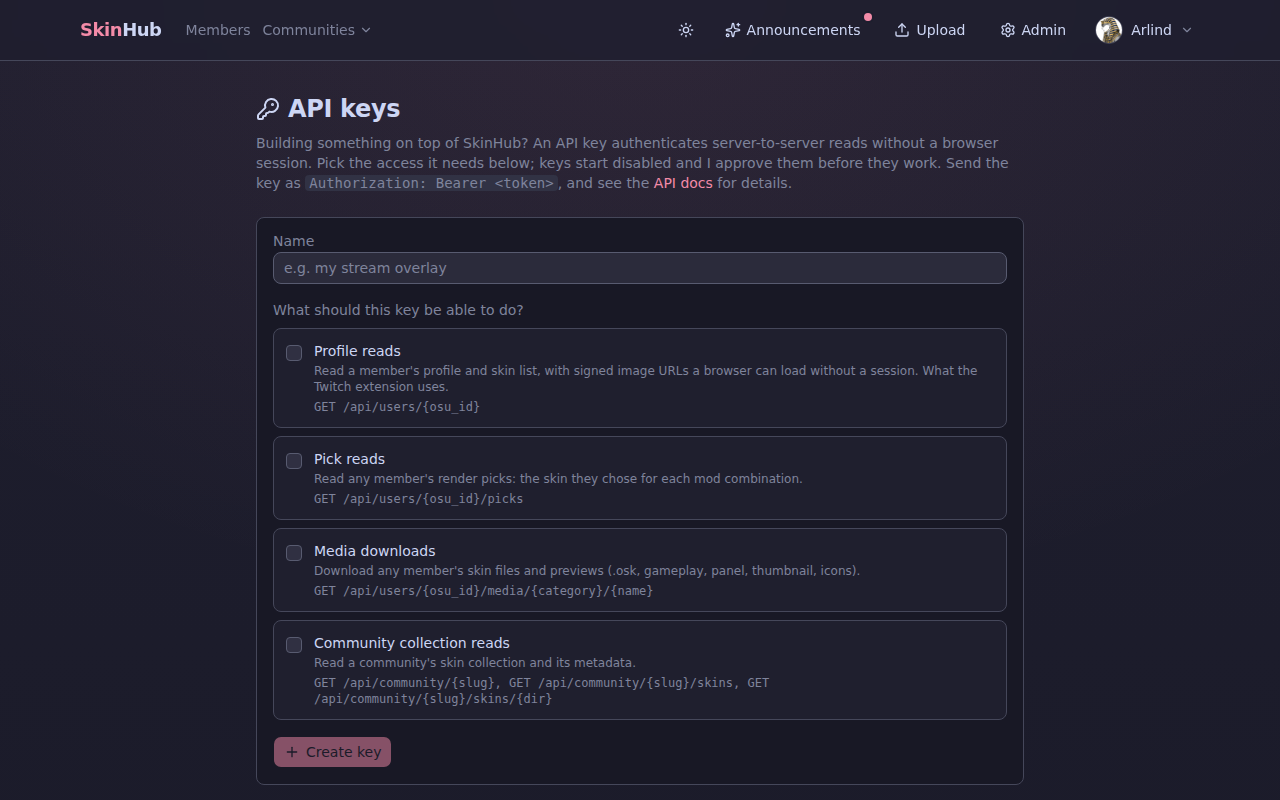Image resolution: width=1280 pixels, height=800 pixels.
Task: Click the Arlind username text
Action: pyautogui.click(x=1151, y=30)
